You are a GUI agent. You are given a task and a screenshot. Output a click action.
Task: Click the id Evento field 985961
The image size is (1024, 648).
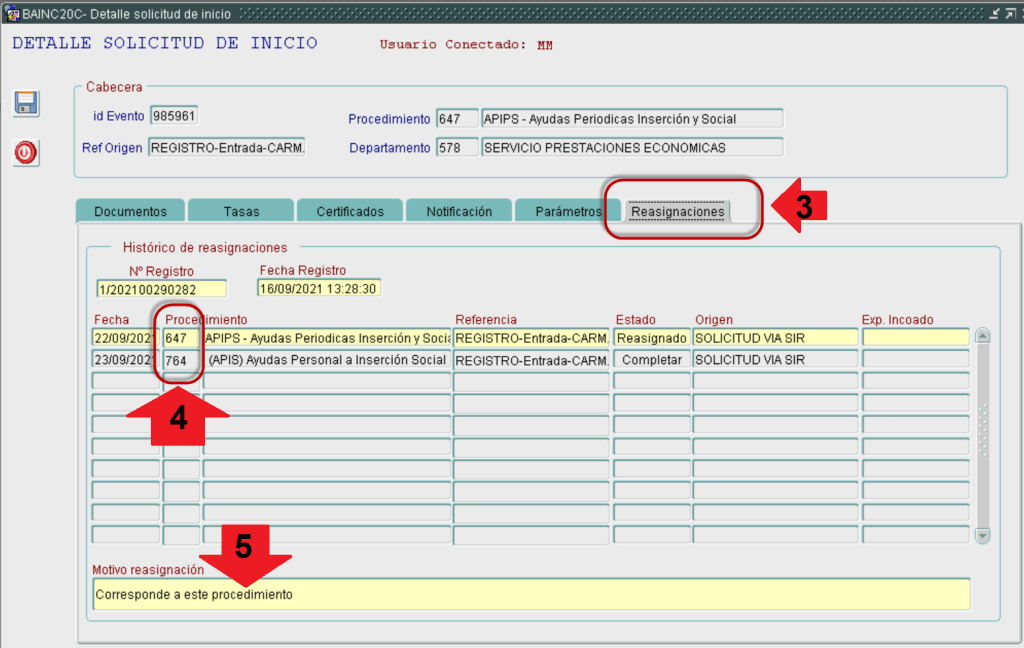coord(174,116)
